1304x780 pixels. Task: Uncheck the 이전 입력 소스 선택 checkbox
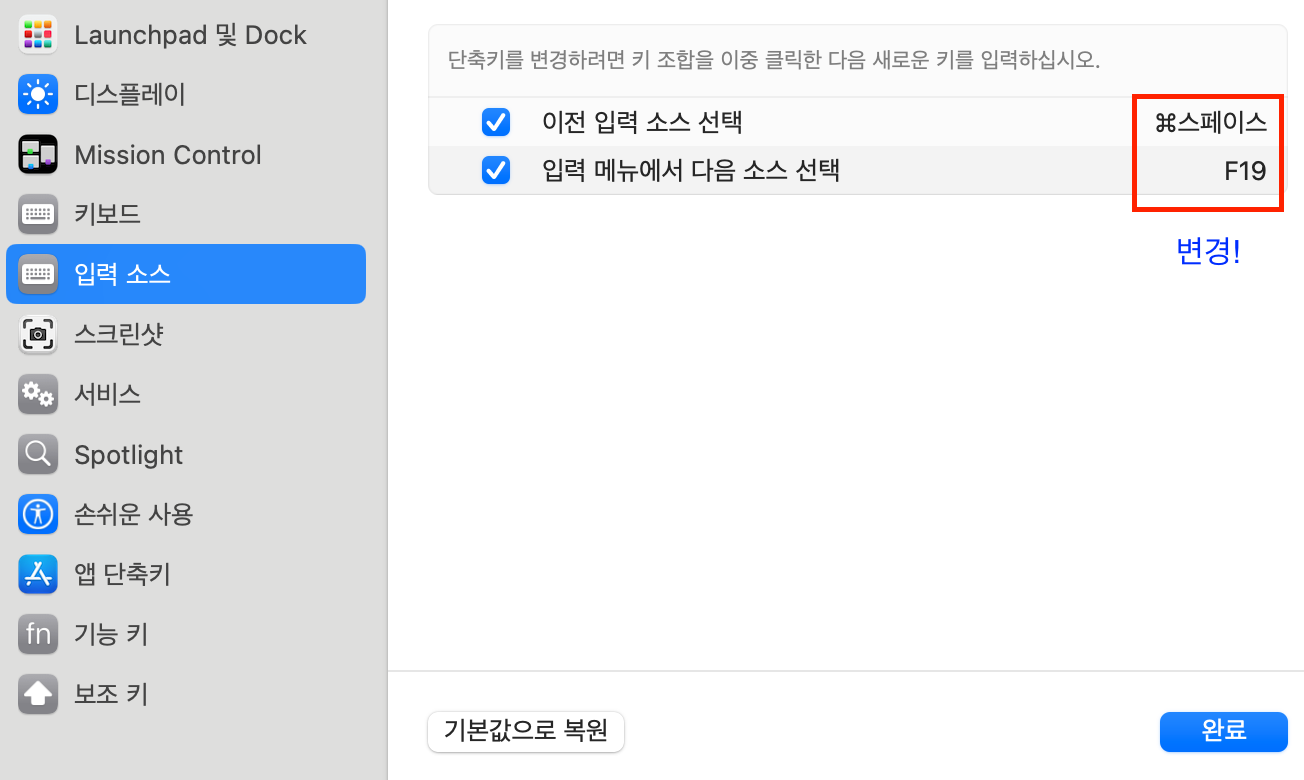click(x=496, y=122)
